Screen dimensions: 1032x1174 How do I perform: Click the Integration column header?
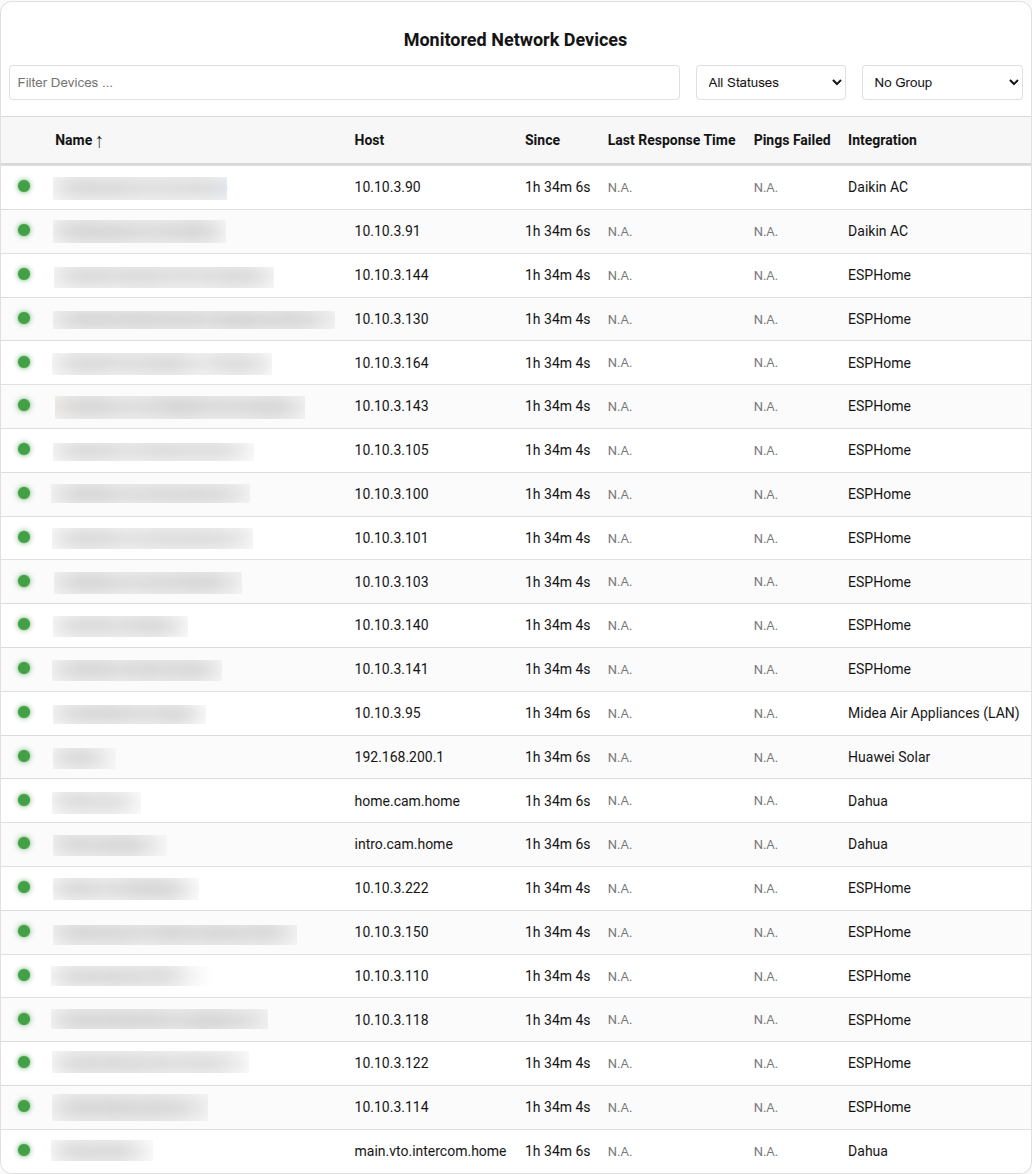(882, 140)
